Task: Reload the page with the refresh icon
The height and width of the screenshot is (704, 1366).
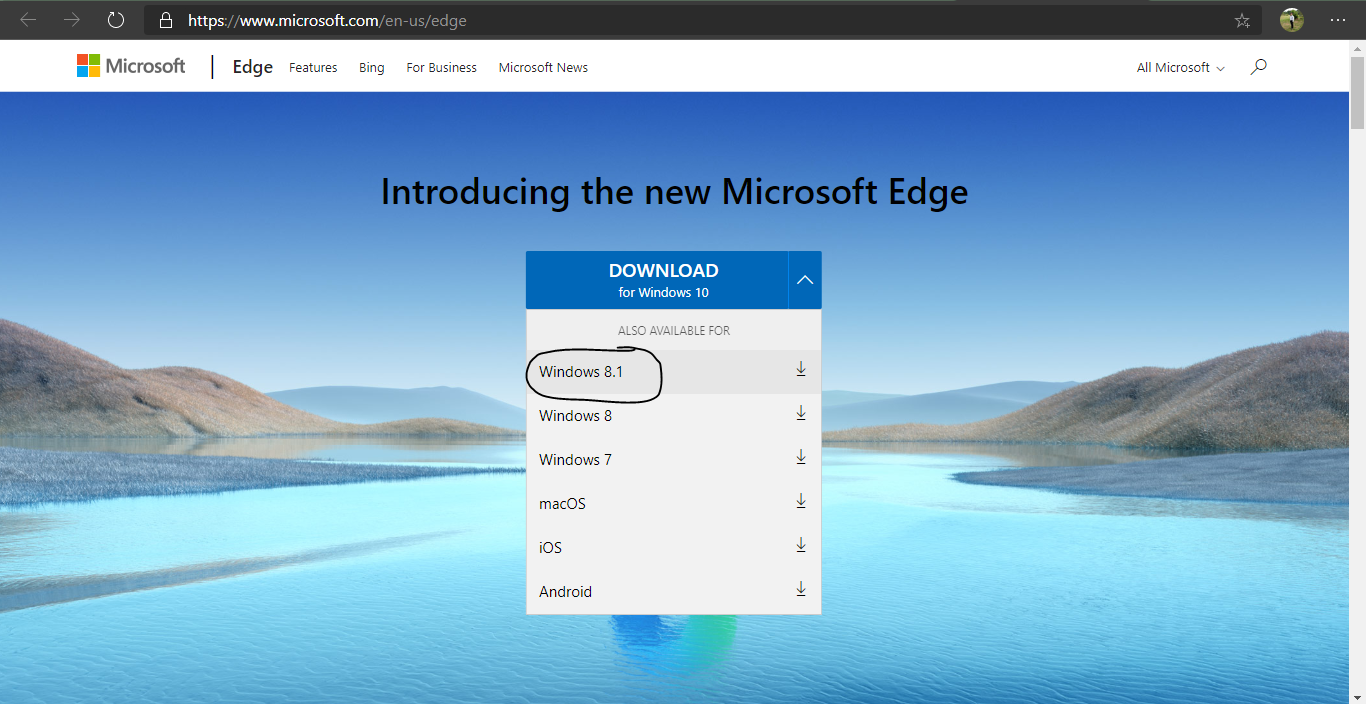Action: [116, 20]
